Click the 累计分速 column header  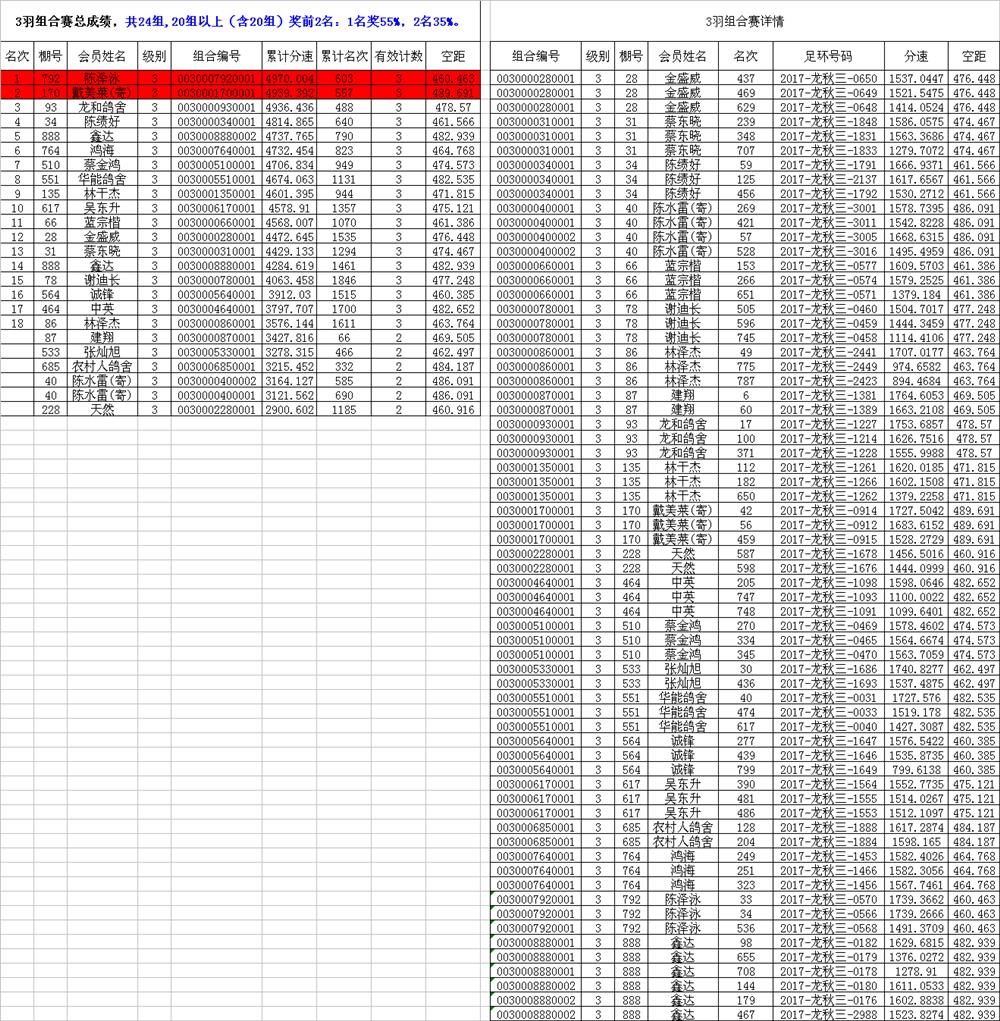[x=289, y=57]
